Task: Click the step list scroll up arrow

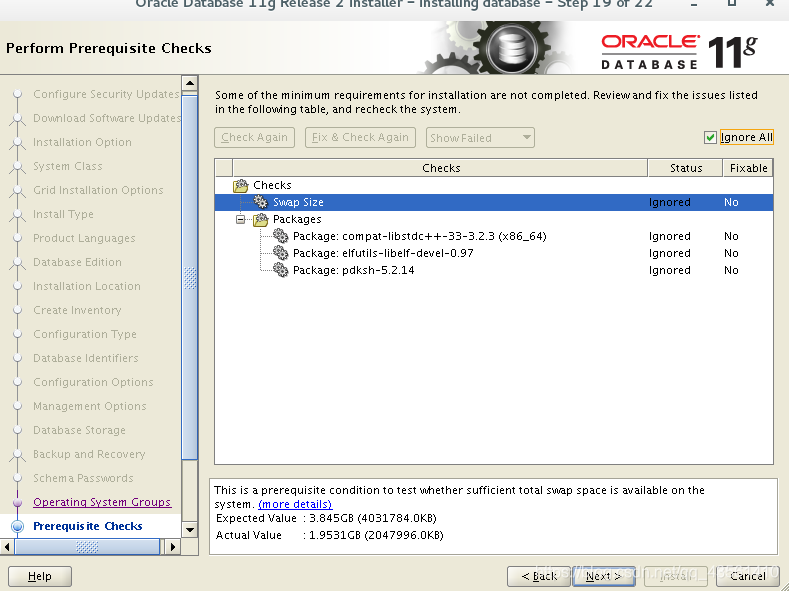Action: 190,83
